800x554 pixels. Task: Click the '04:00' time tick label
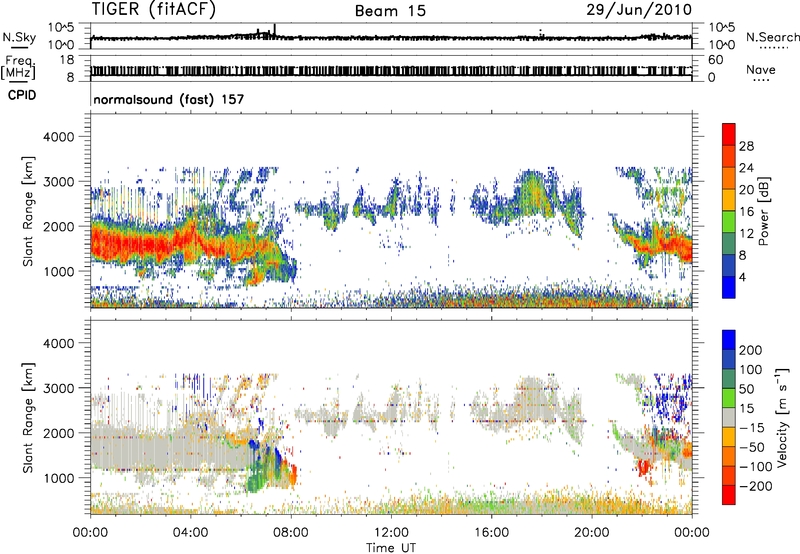pos(190,533)
